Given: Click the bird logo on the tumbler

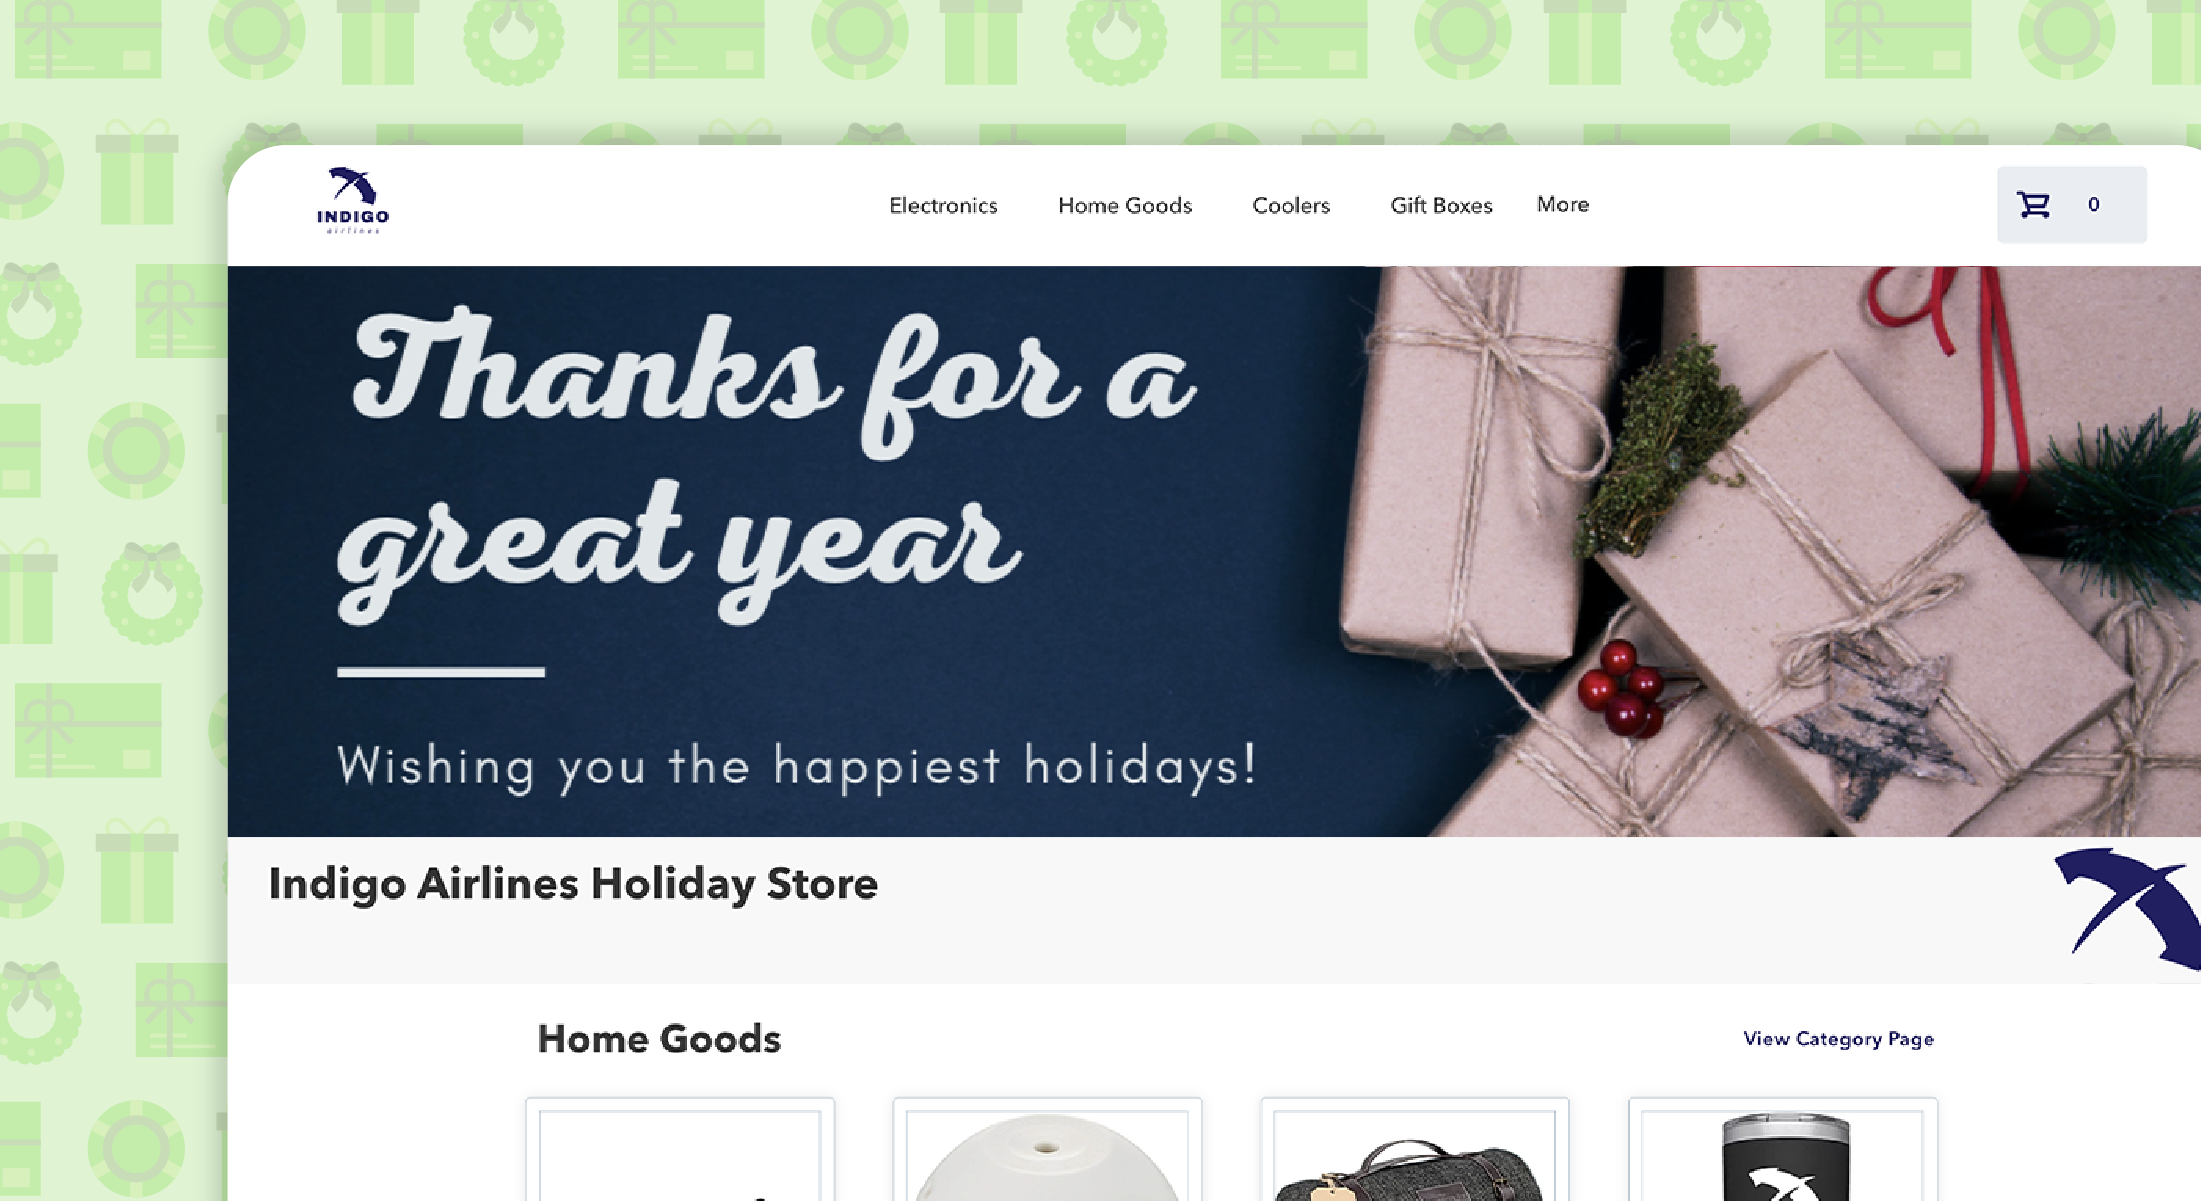Looking at the screenshot, I should click(1785, 1184).
